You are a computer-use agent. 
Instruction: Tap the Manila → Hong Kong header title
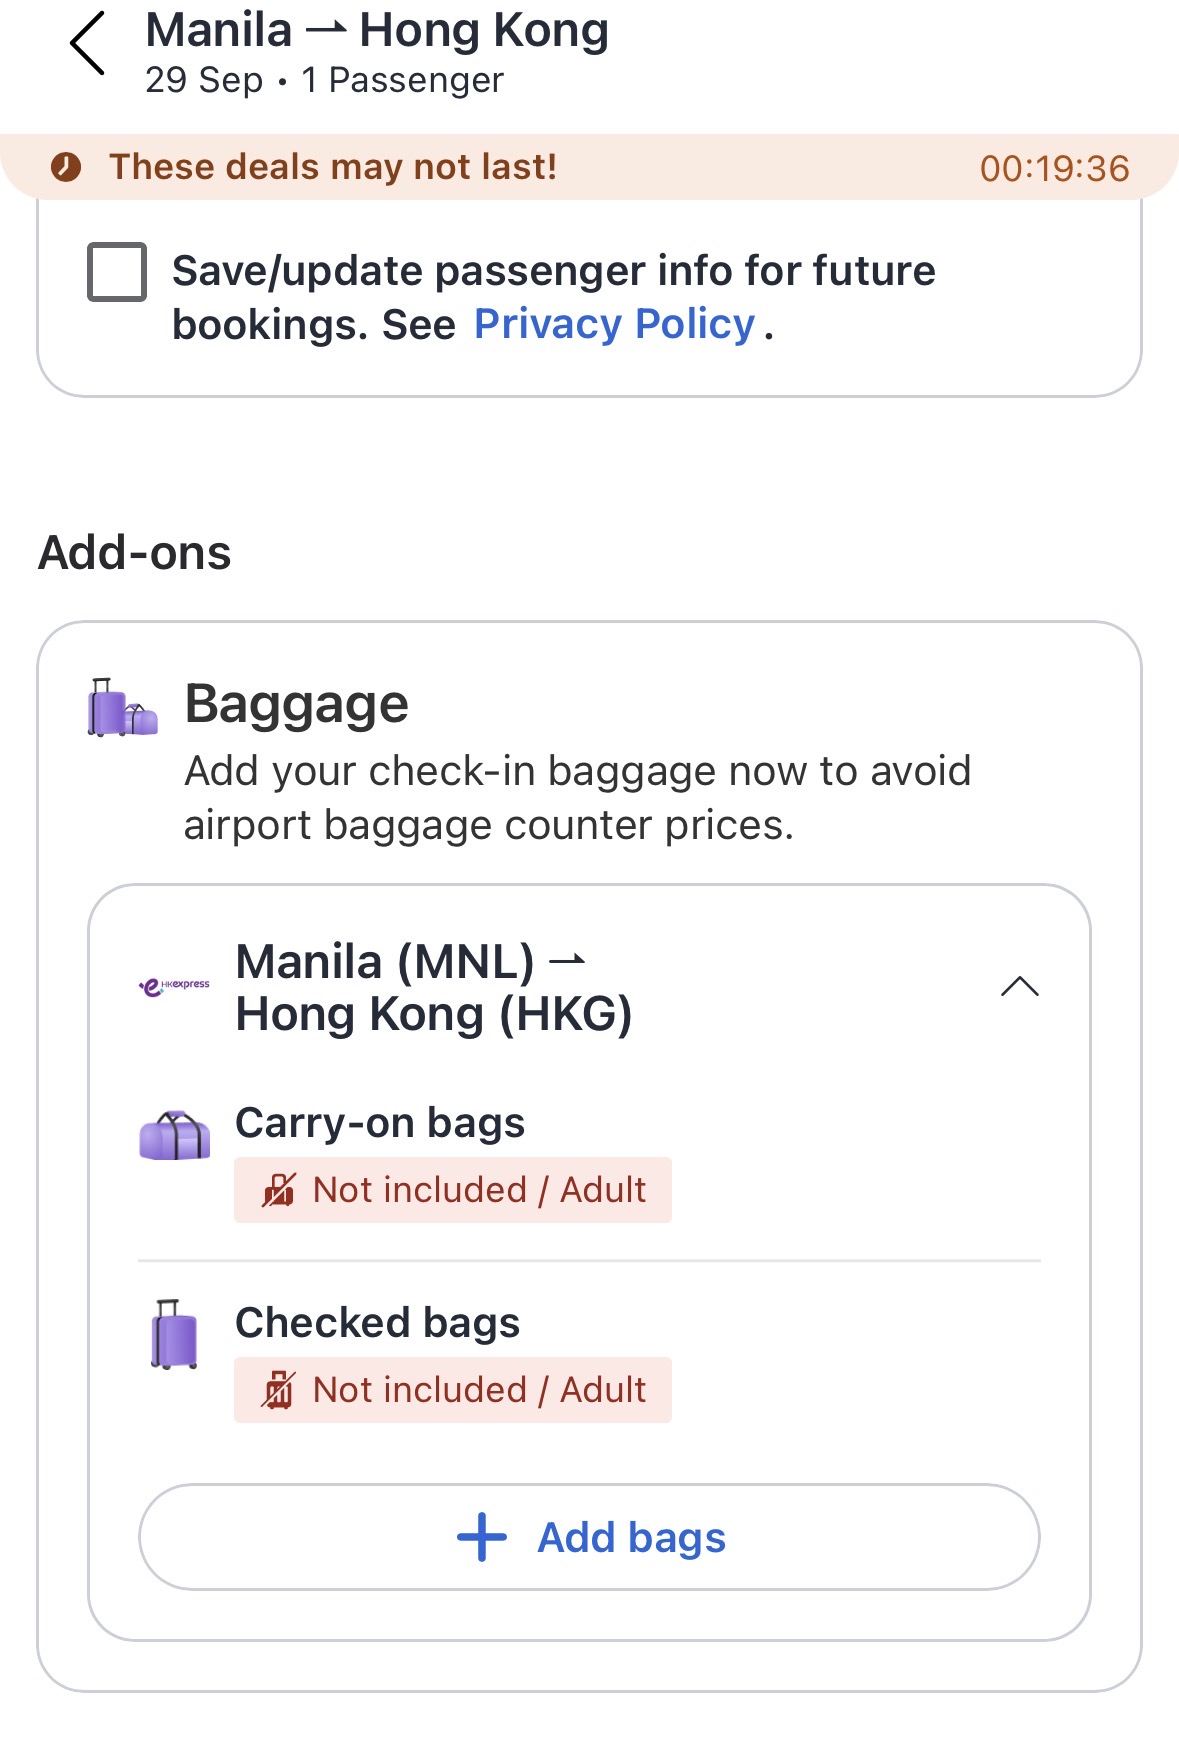pos(377,31)
